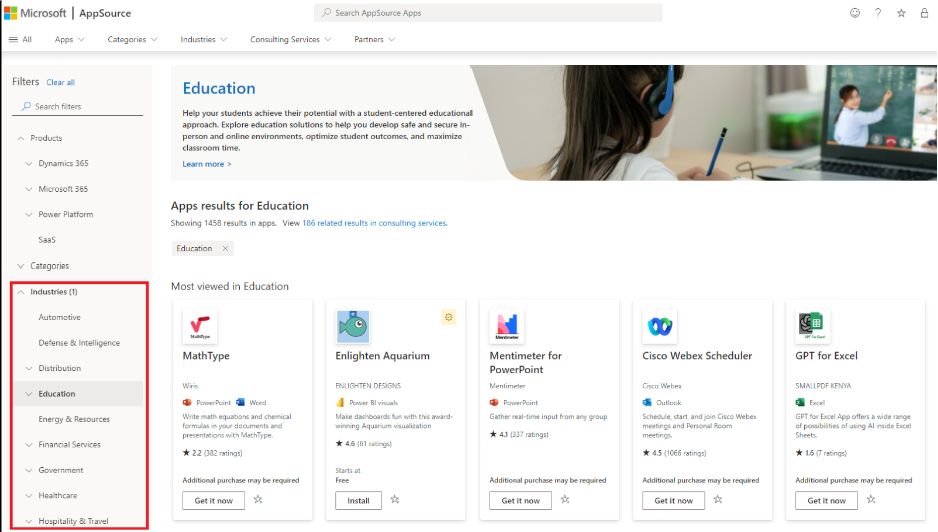Open MathType app logo
The image size is (938, 532).
[x=200, y=326]
